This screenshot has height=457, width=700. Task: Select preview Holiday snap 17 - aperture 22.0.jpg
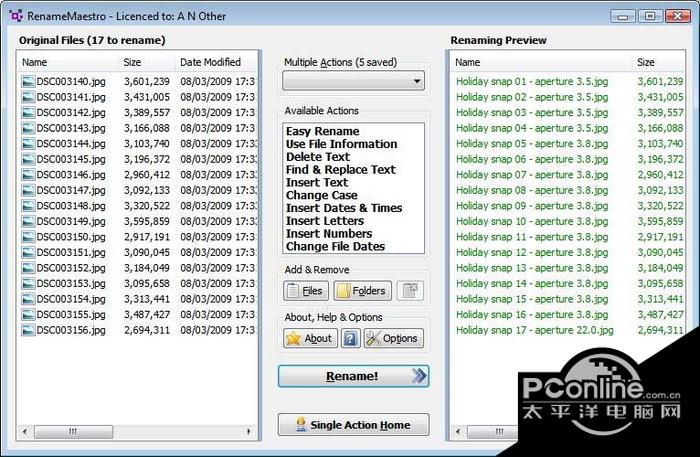pos(535,330)
